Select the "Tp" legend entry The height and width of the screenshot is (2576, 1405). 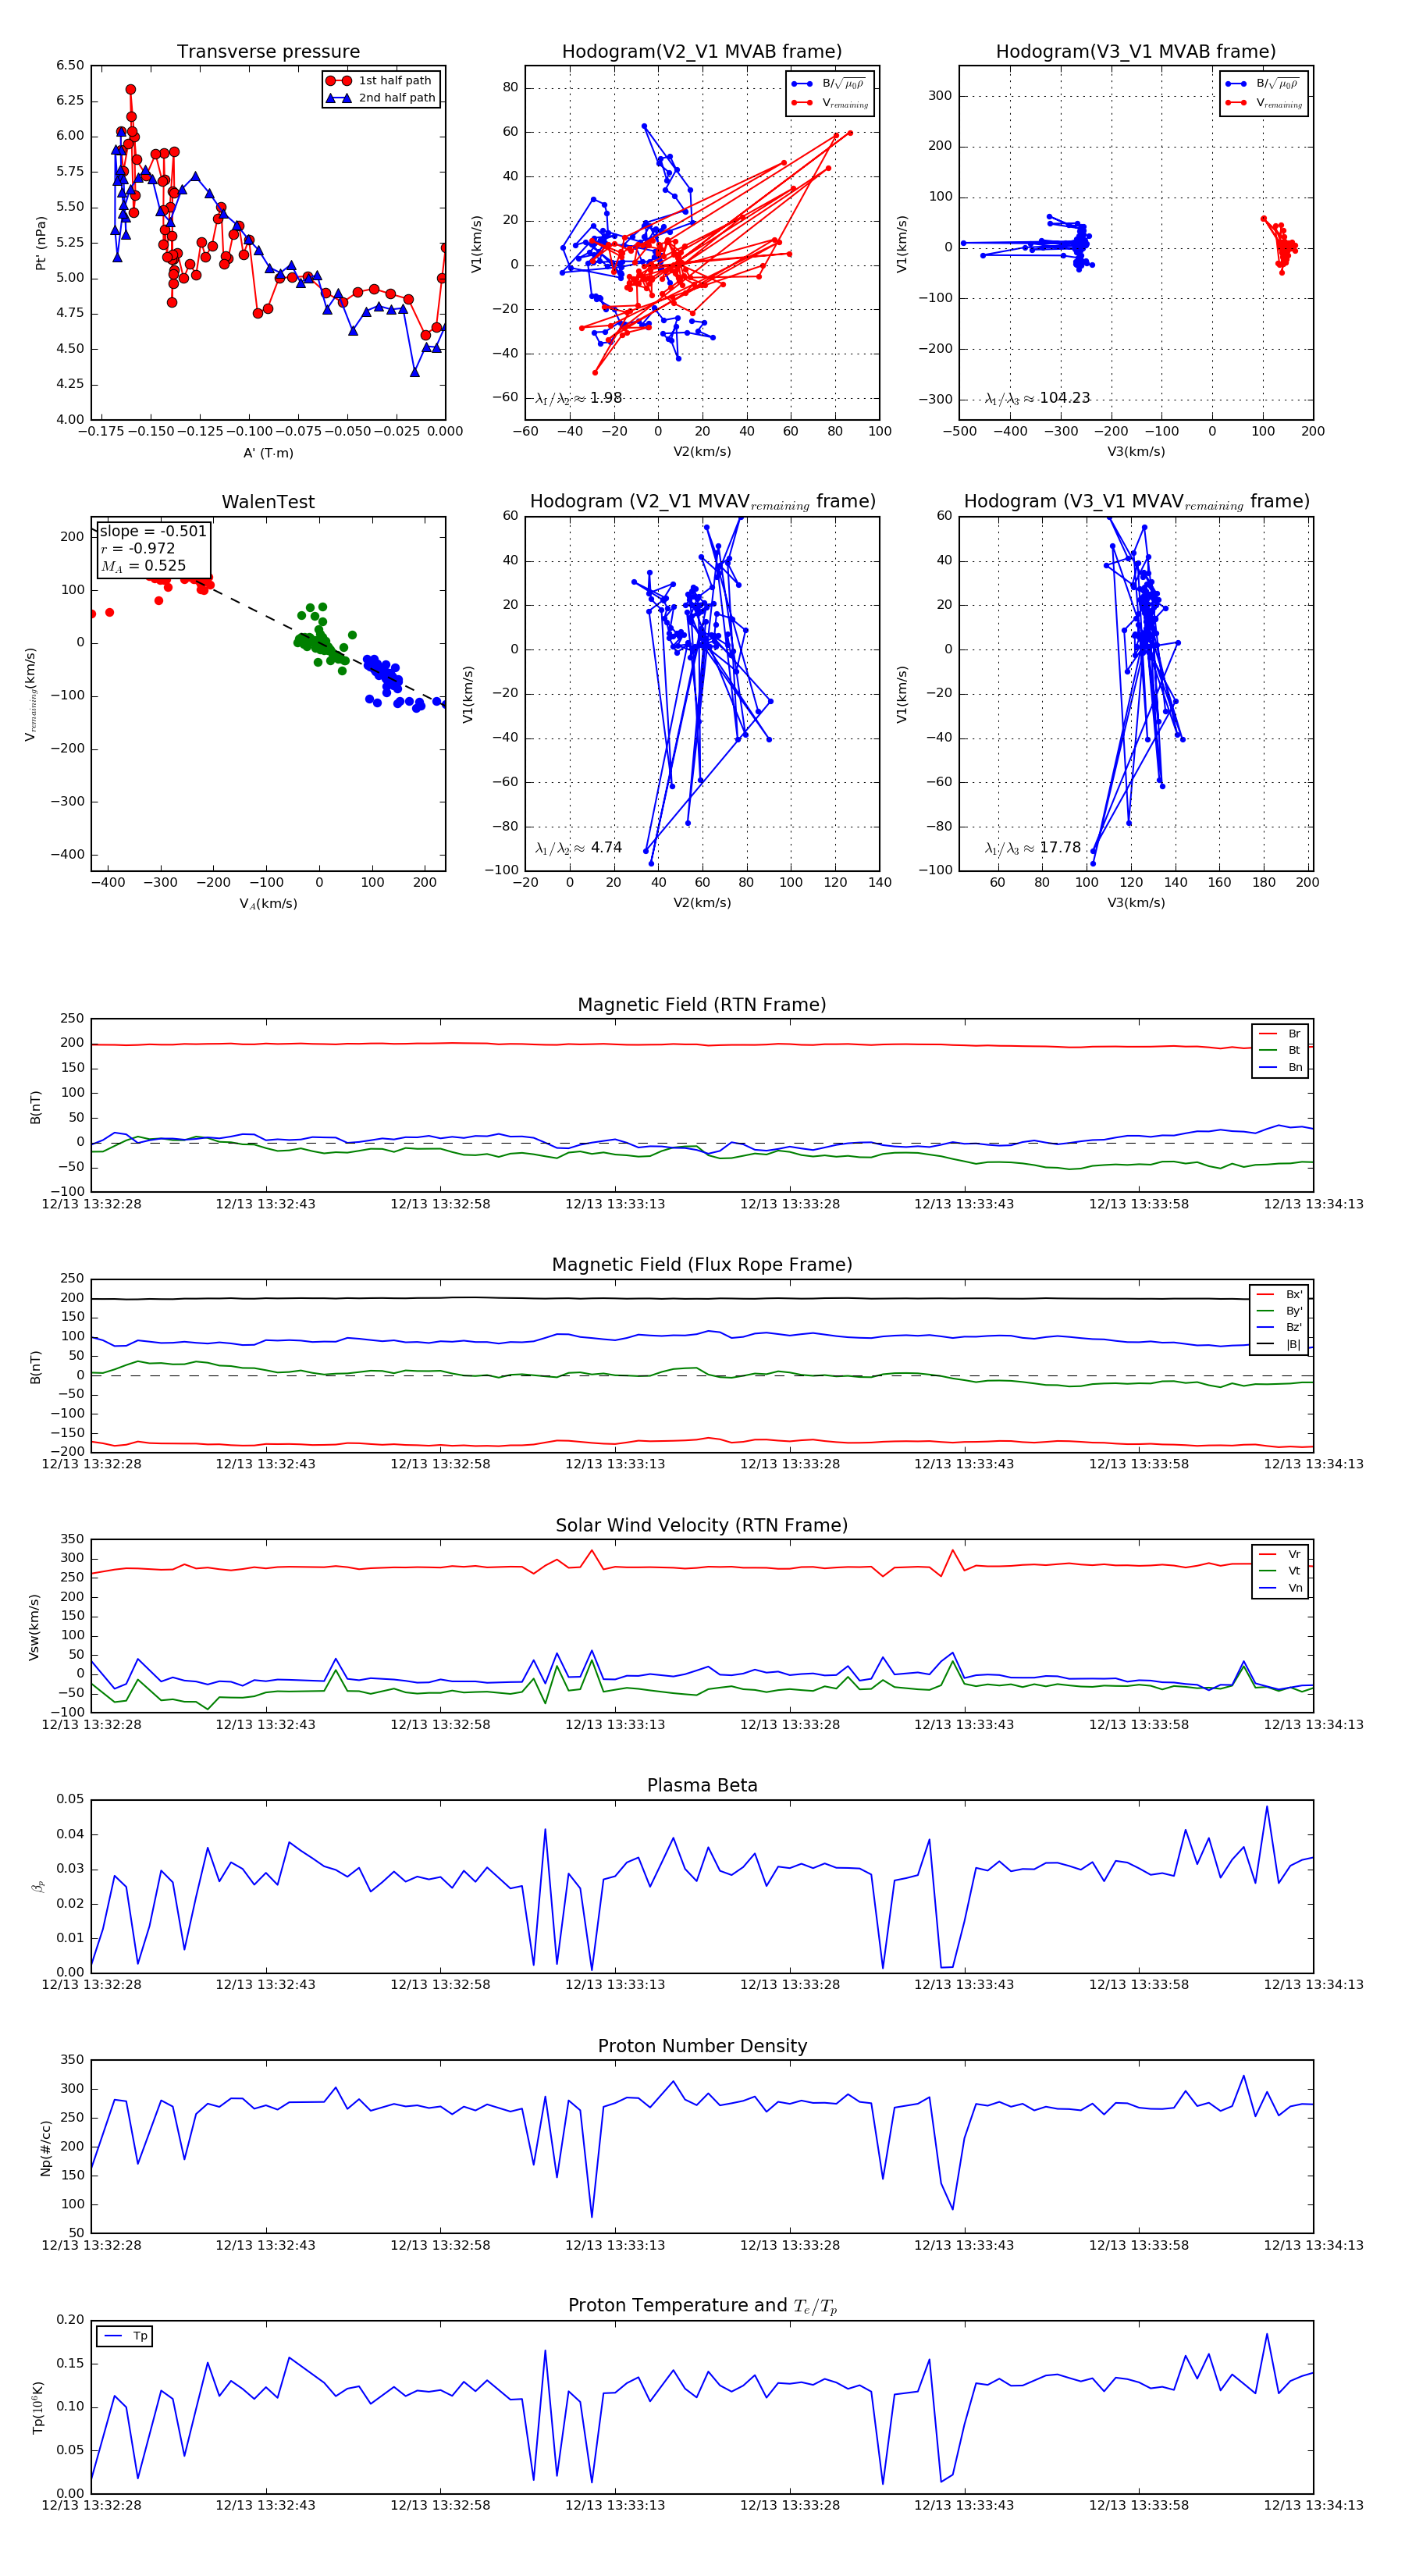click(125, 2337)
